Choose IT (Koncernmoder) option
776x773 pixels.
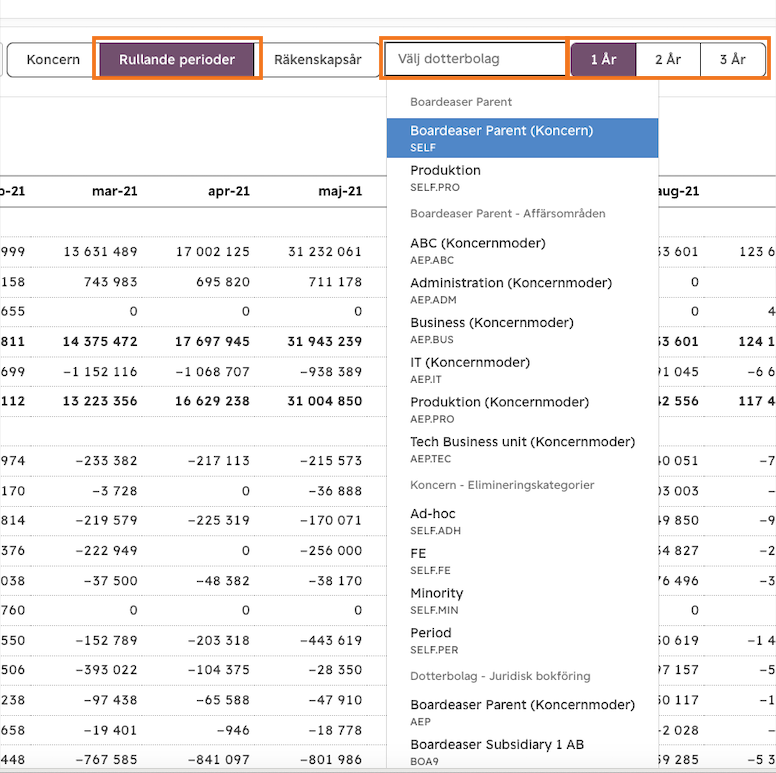coord(522,369)
